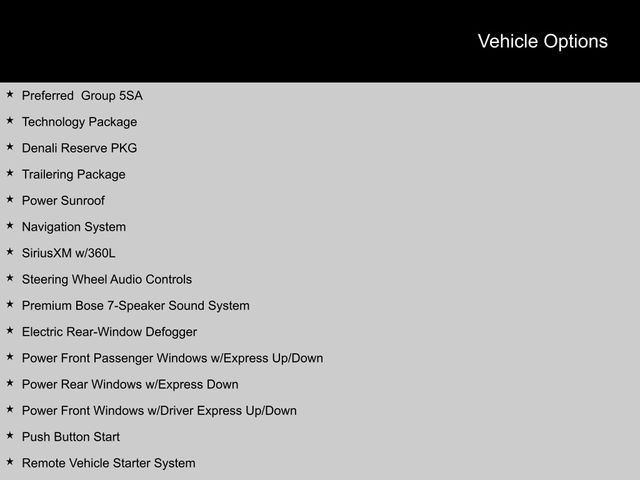Click the star bullet beside Power Sunroof
The width and height of the screenshot is (640, 480).
click(9, 200)
